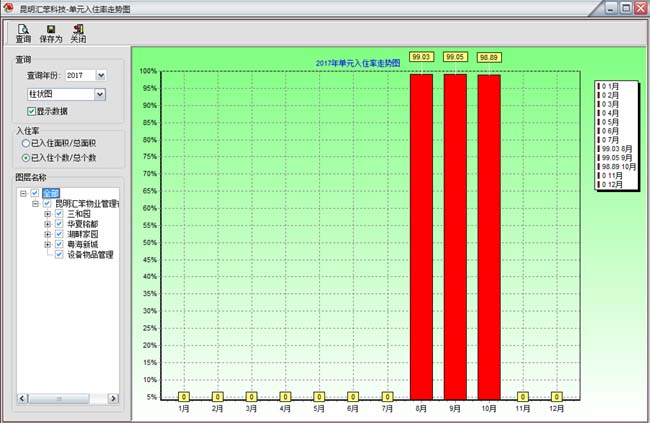Uncheck the 设备物品管理 checkbox

pyautogui.click(x=59, y=254)
